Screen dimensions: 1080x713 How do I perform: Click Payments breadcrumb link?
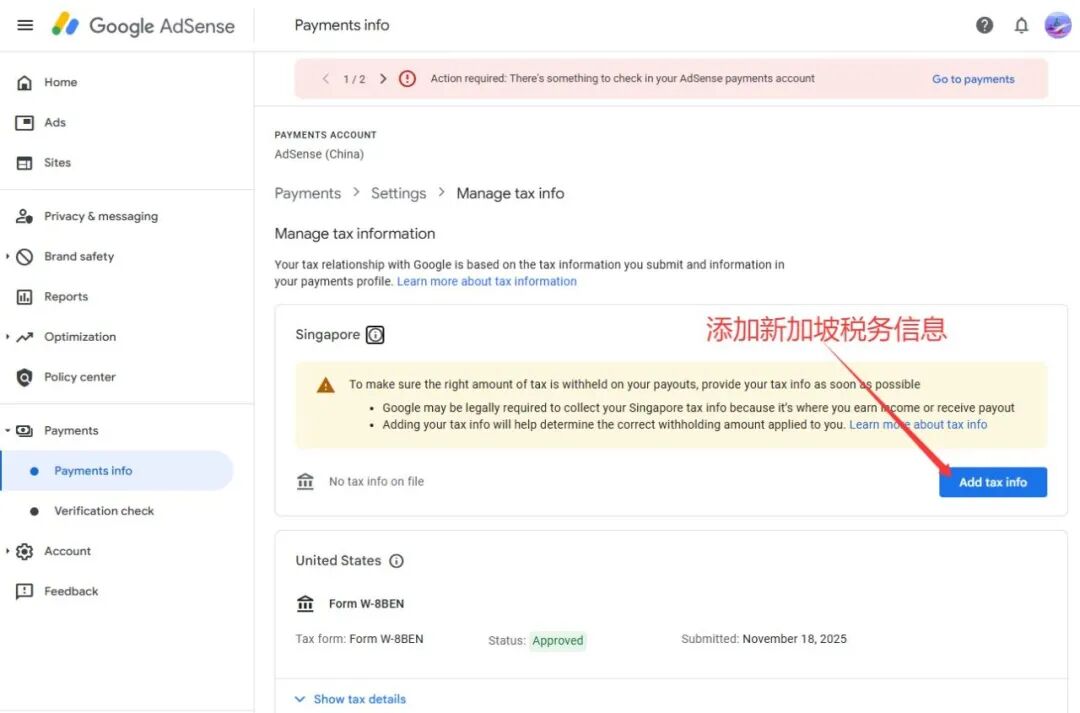308,194
